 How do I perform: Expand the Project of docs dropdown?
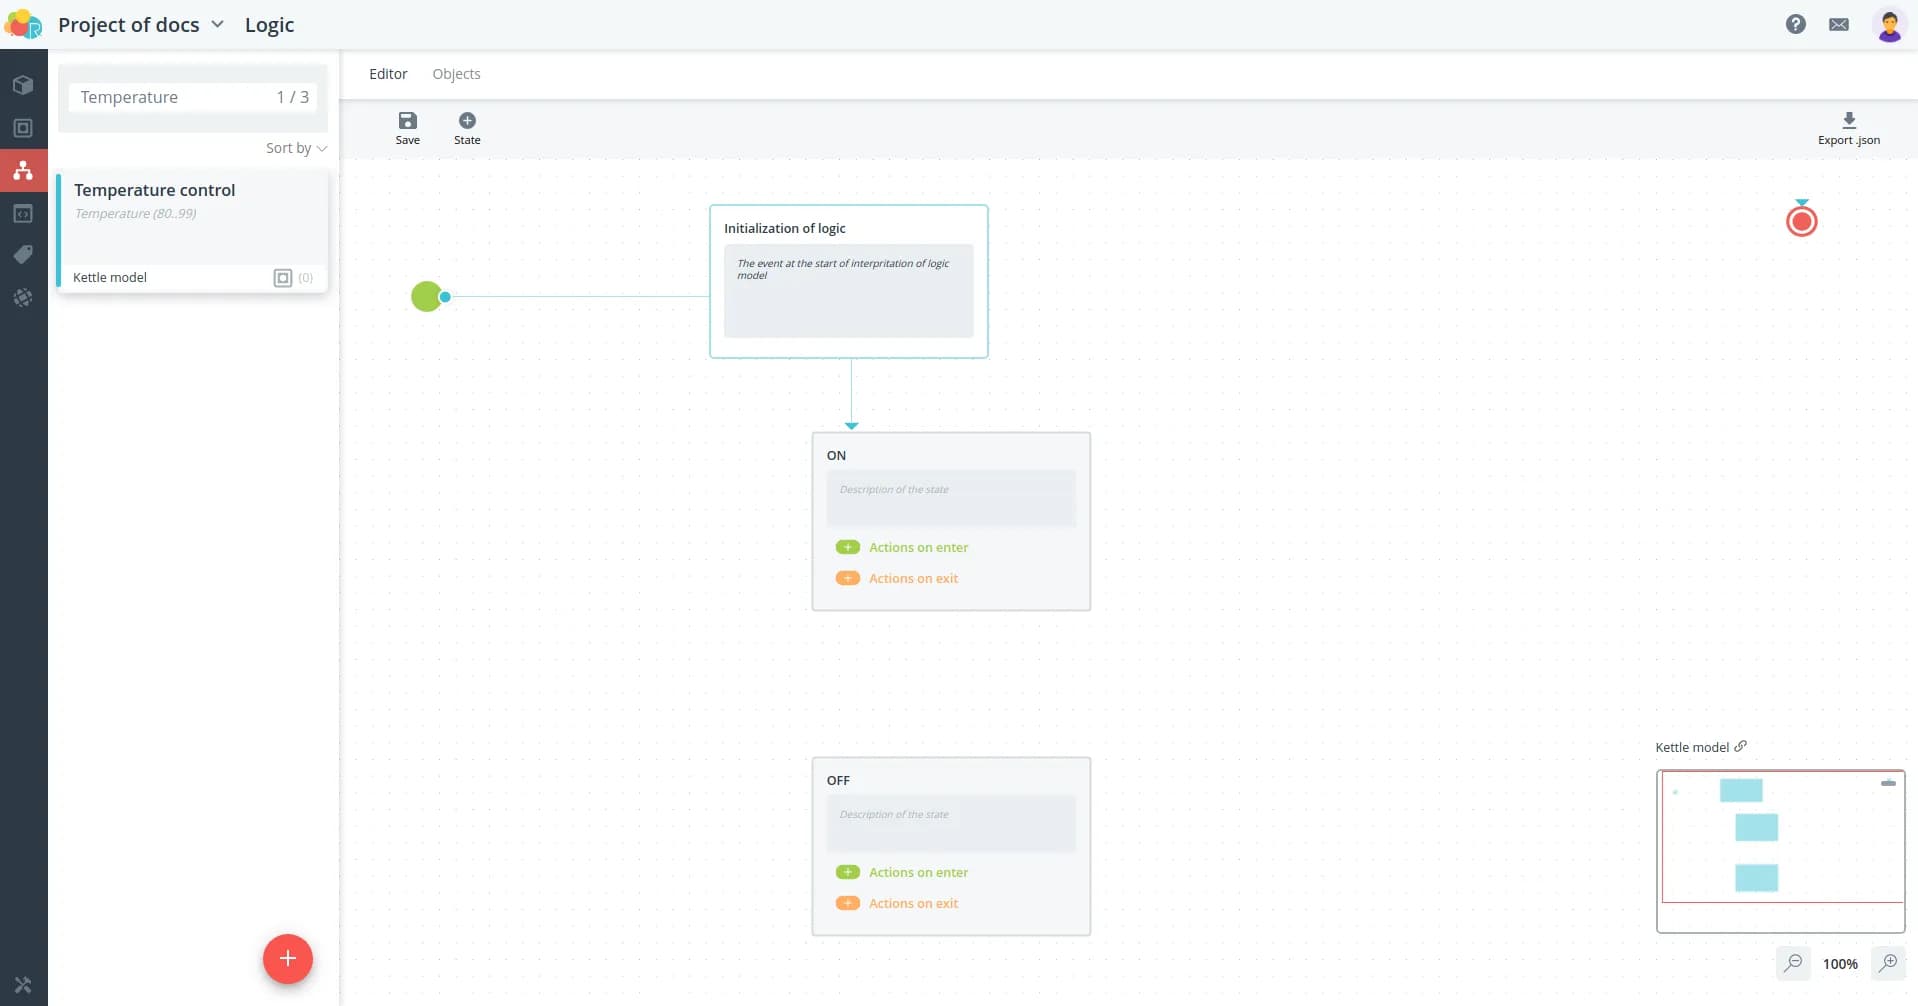[217, 24]
